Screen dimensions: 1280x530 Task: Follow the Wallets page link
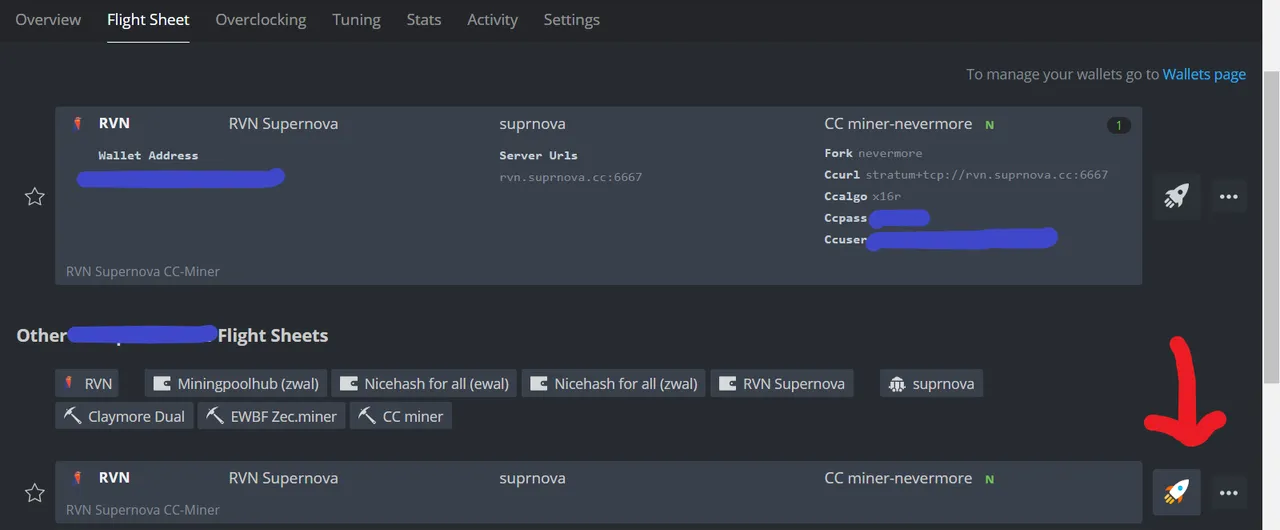(x=1204, y=74)
